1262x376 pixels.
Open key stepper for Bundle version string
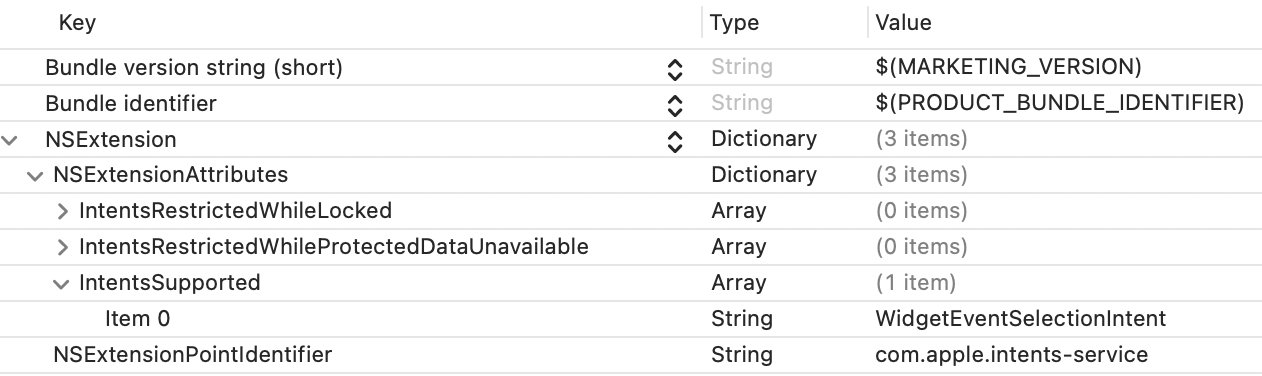click(675, 68)
